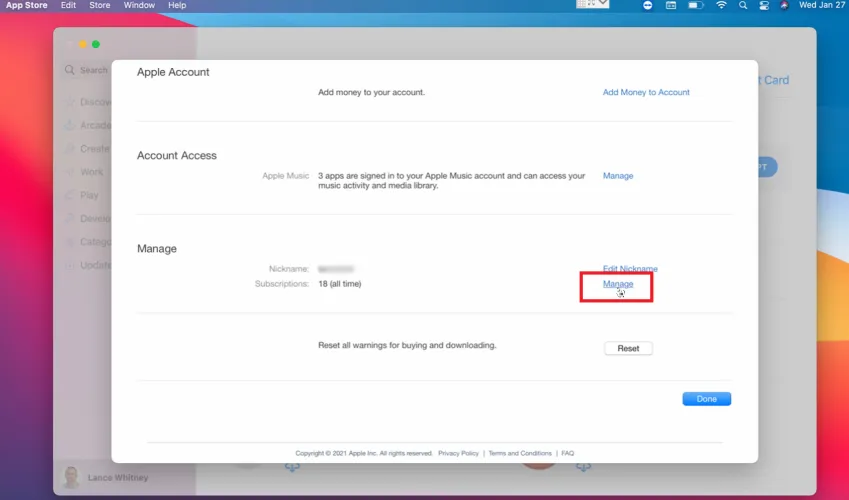Open the Store menu
Screen dimensions: 849x500
(x=100, y=6)
